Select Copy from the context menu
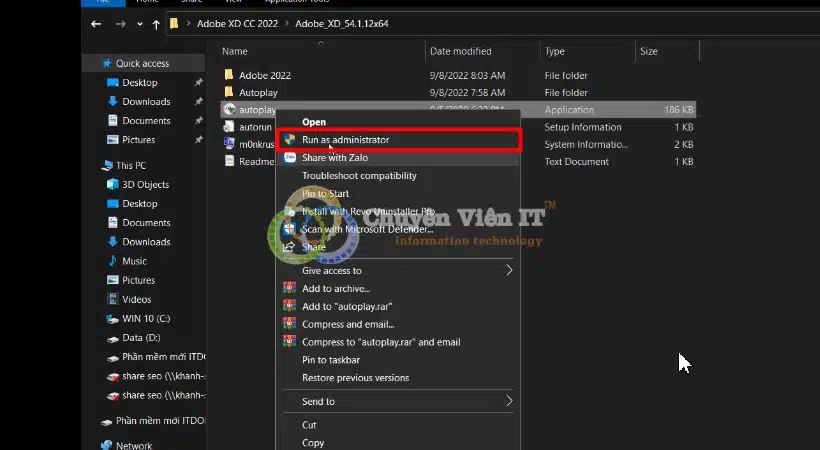Viewport: 820px width, 450px height. 313,442
